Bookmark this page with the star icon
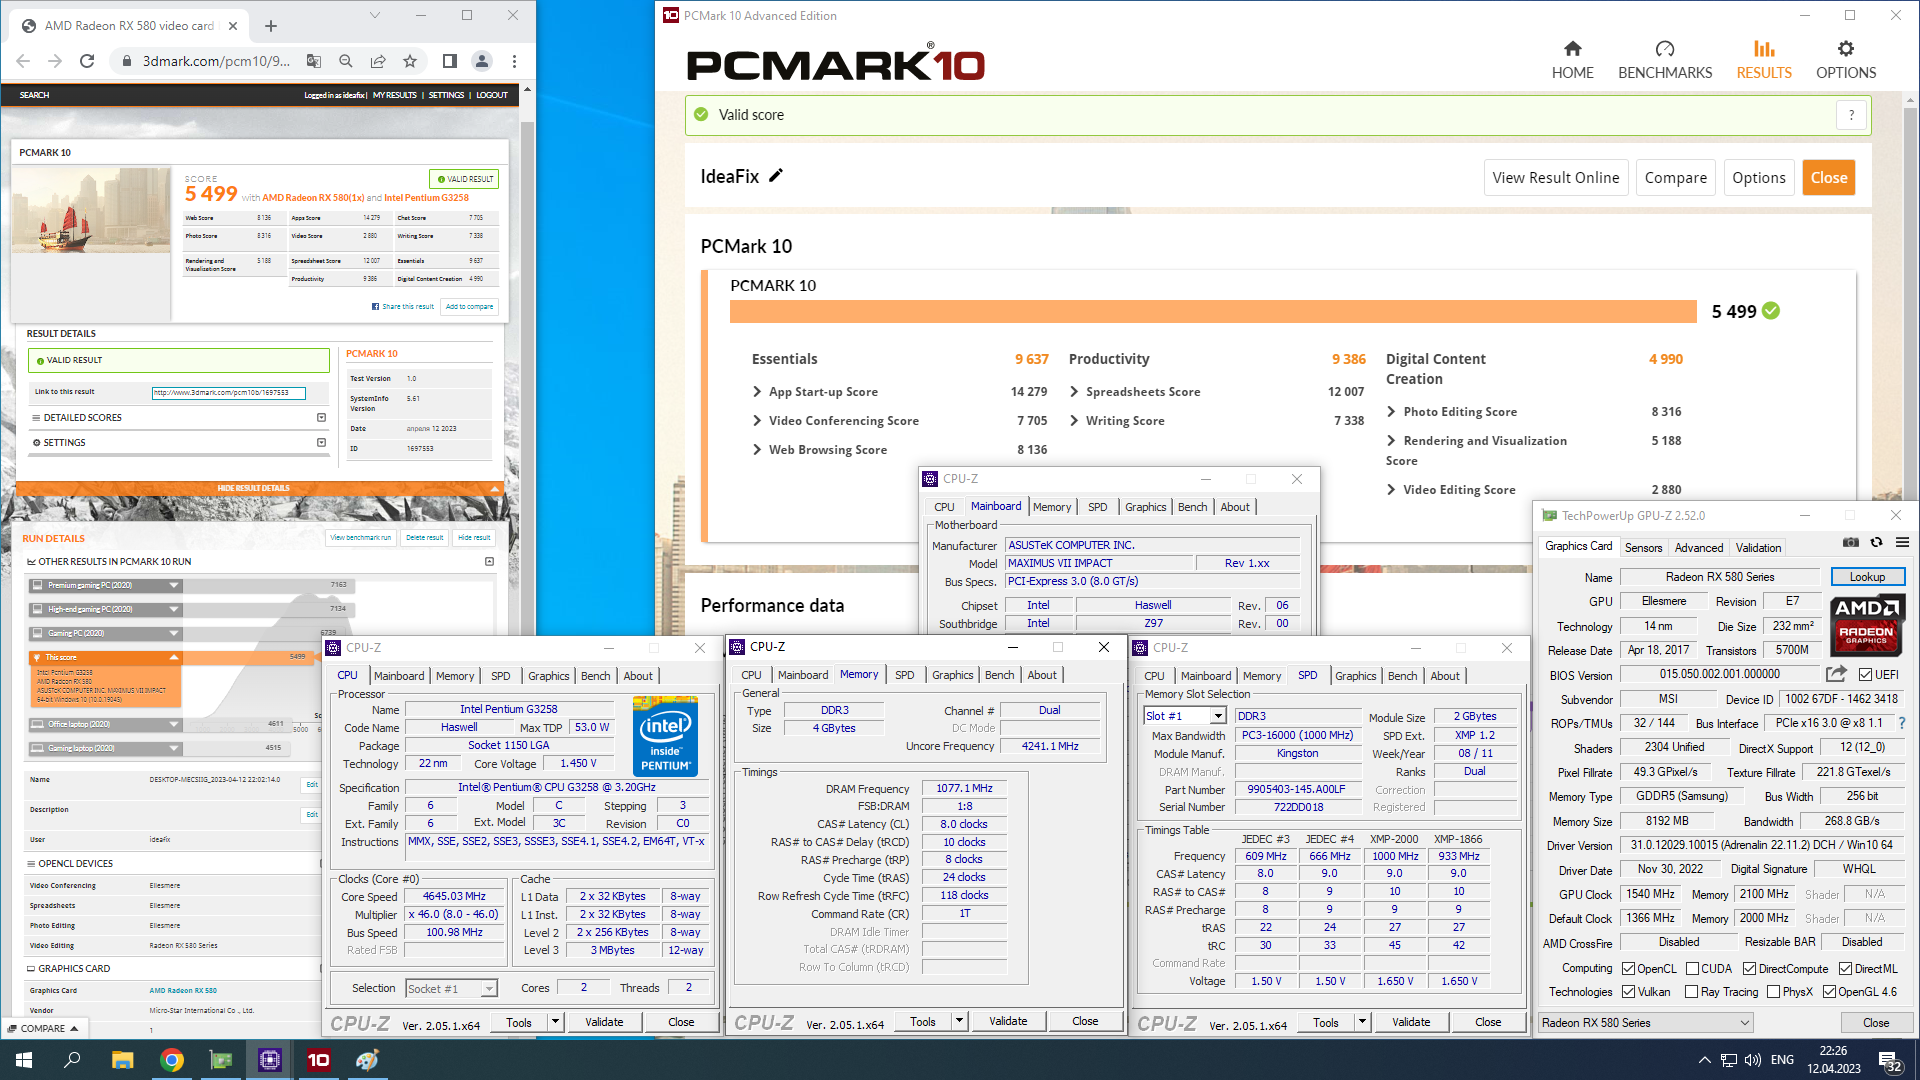Viewport: 1920px width, 1080px height. [410, 61]
